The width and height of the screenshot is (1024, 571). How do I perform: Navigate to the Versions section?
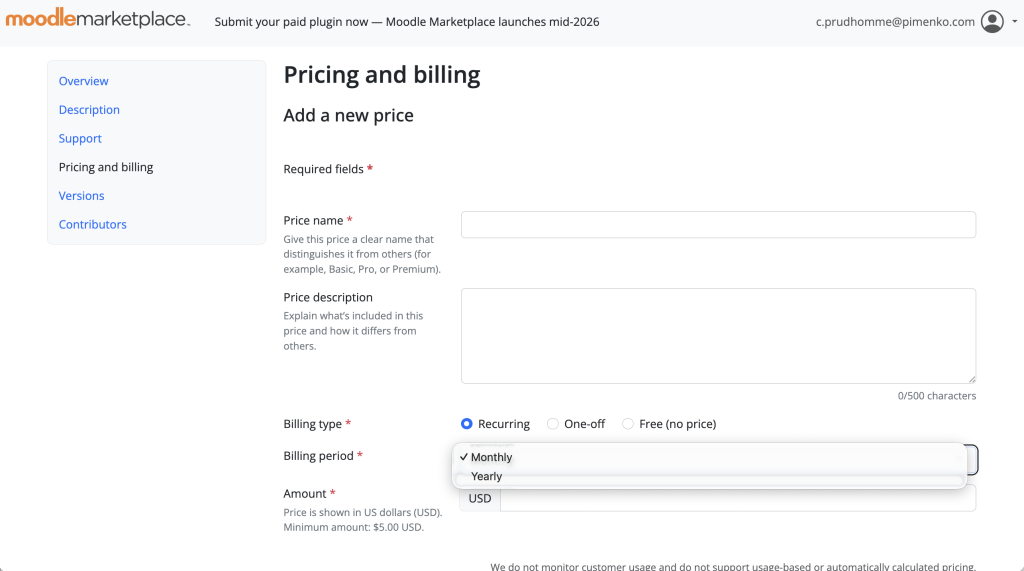pos(82,196)
